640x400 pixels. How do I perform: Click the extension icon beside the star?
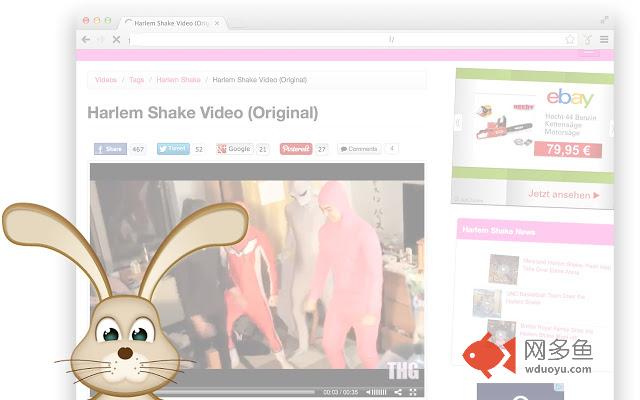(587, 40)
